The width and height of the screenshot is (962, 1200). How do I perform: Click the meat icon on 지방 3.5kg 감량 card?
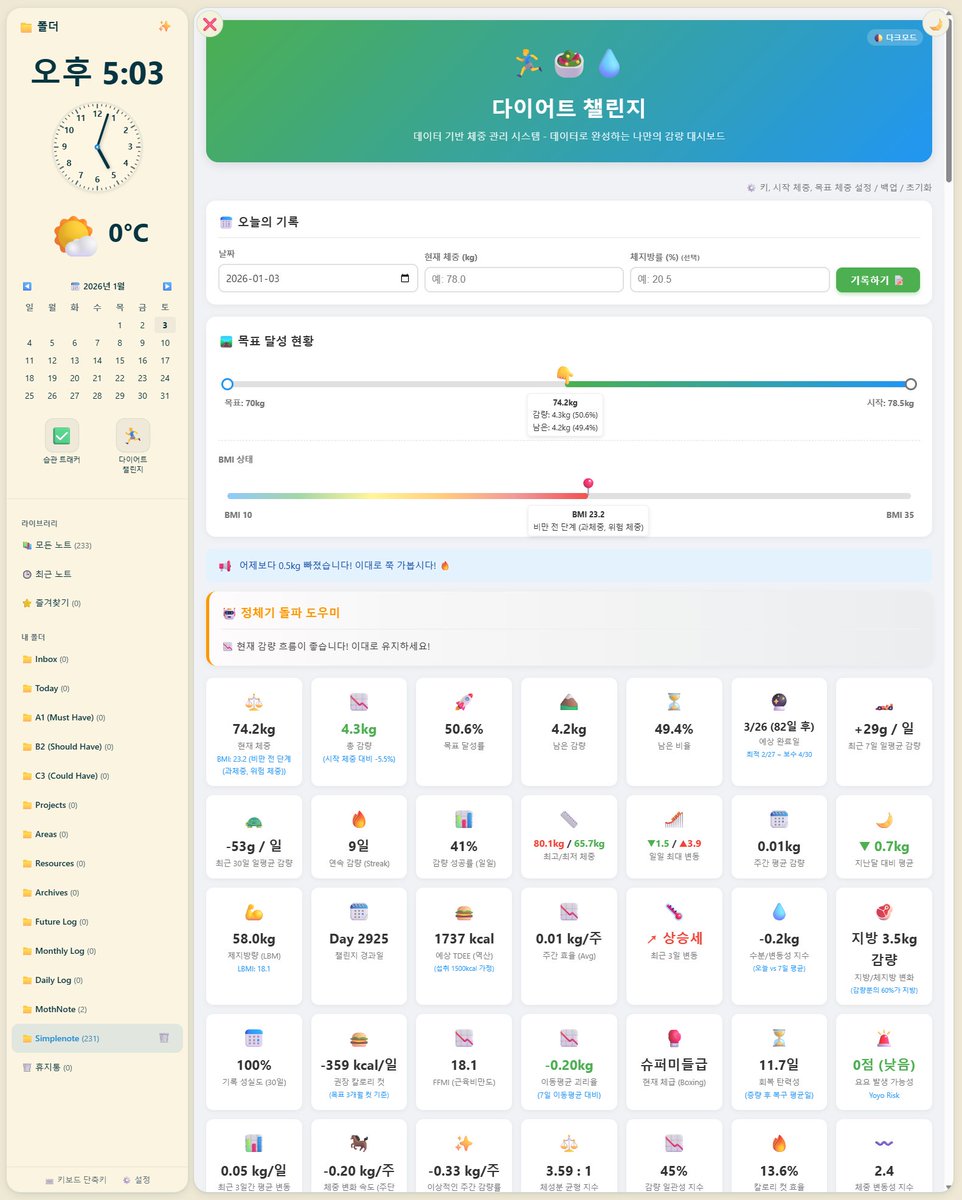884,912
